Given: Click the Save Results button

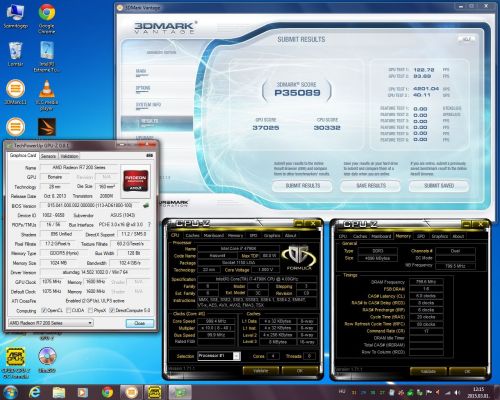Looking at the screenshot, I should point(371,186).
